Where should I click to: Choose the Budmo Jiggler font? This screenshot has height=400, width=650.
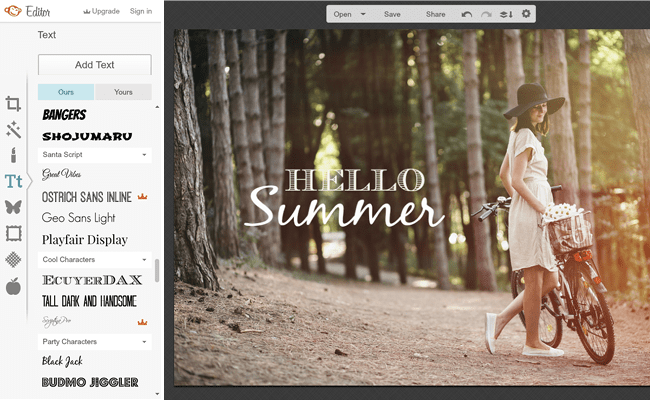coord(90,382)
